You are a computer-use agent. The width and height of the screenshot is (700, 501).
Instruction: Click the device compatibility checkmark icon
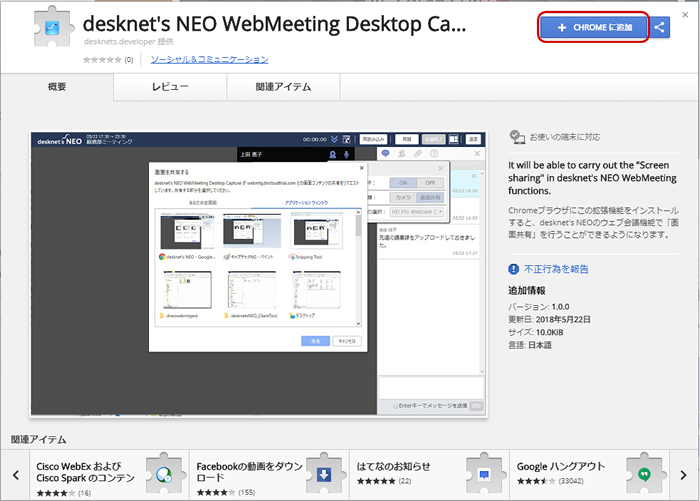(517, 137)
